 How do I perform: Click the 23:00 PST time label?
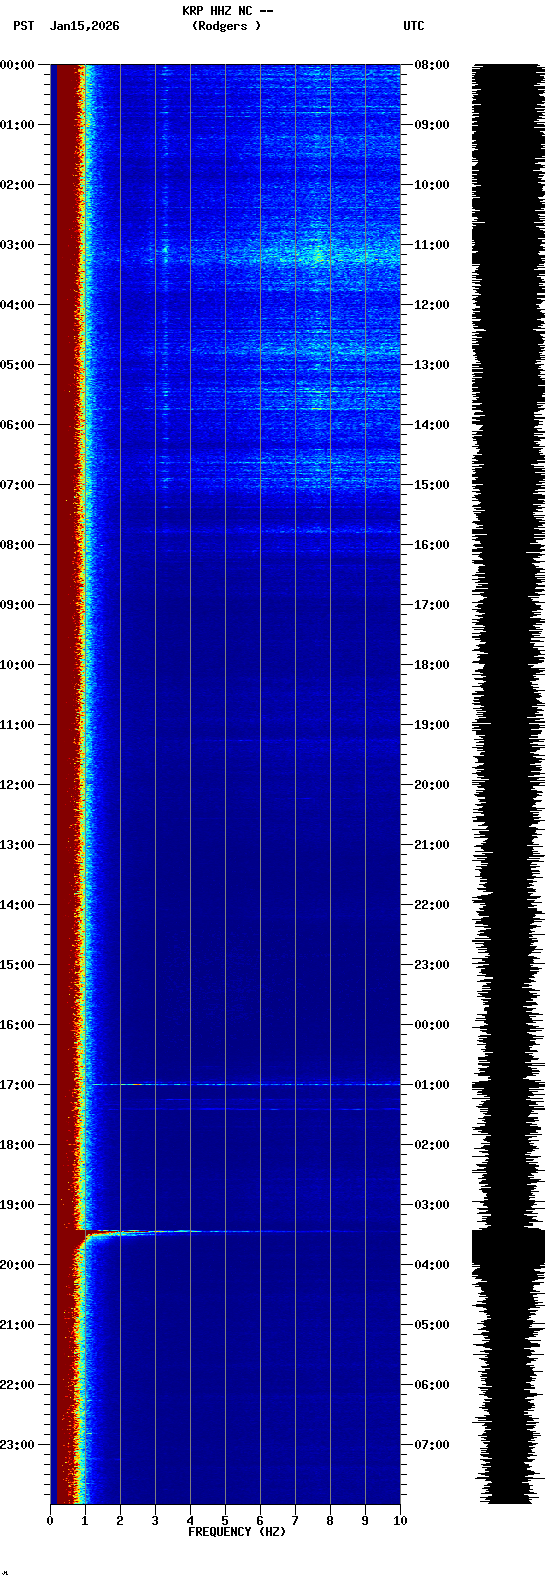click(x=17, y=1445)
